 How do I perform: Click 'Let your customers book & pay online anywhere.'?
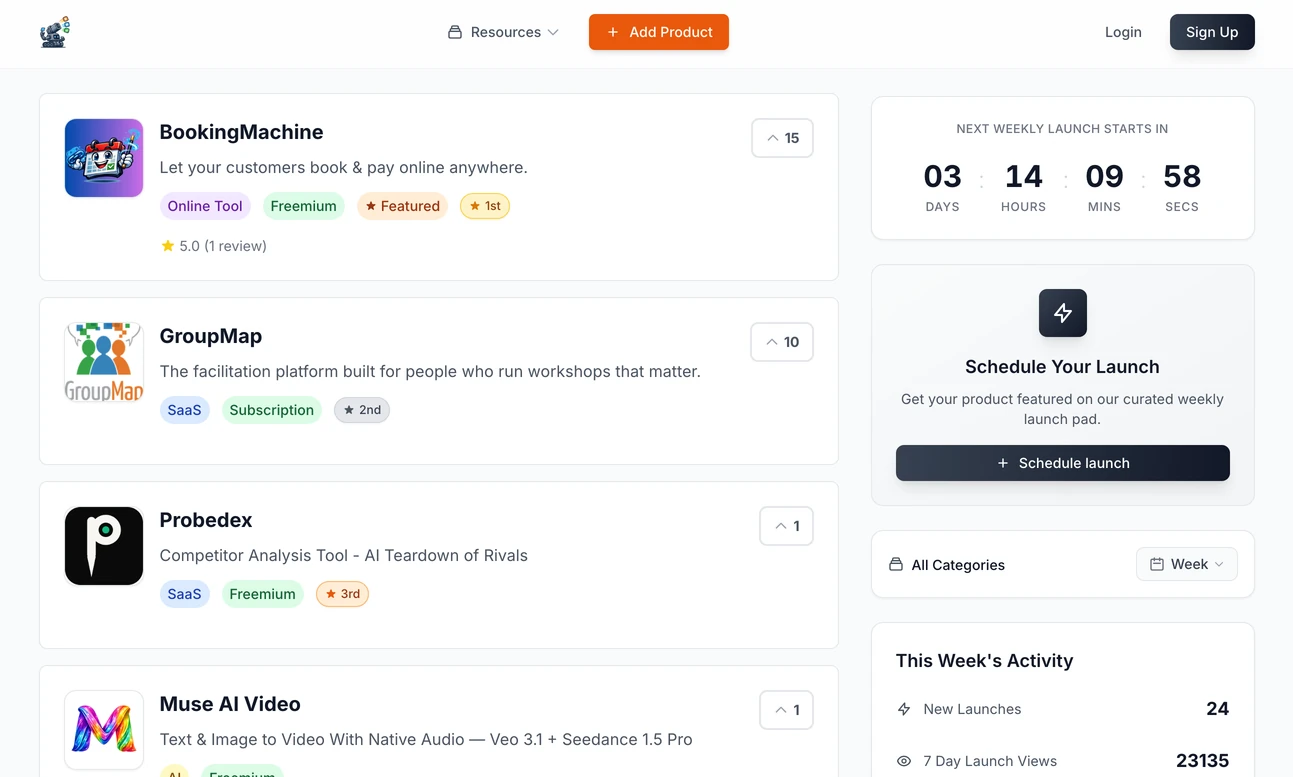click(343, 168)
